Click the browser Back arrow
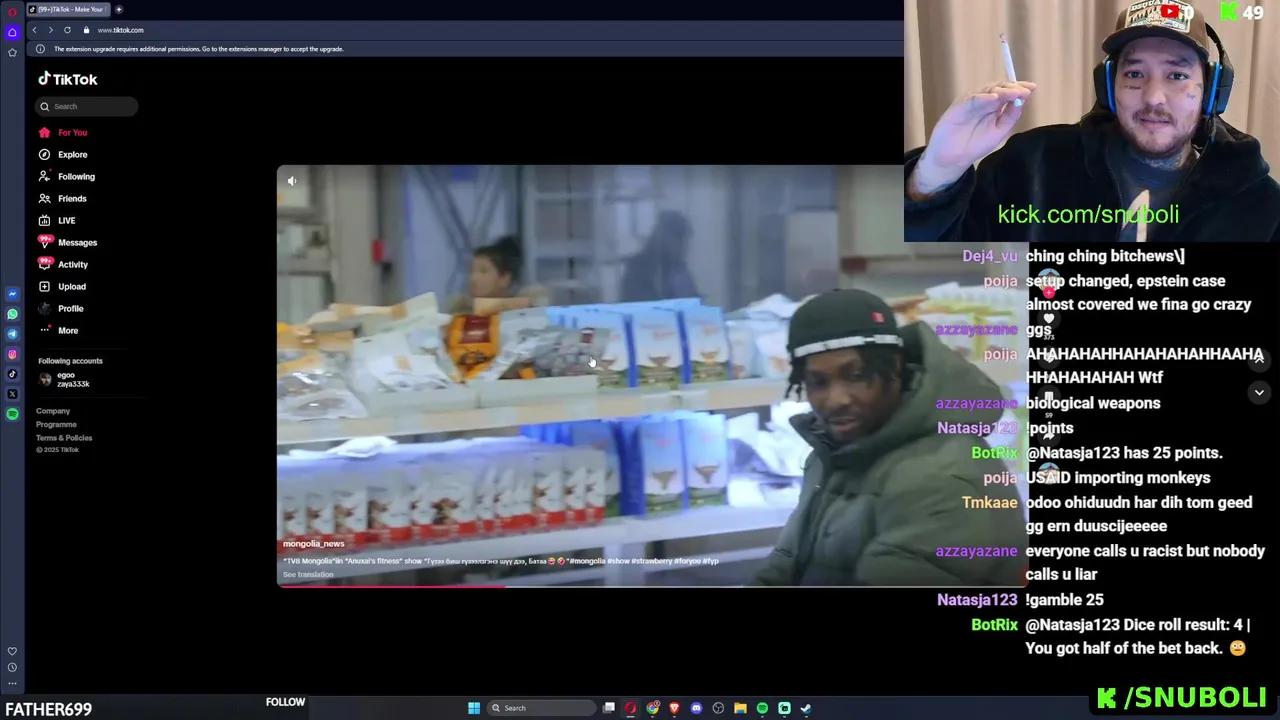Image resolution: width=1280 pixels, height=720 pixels. click(34, 30)
